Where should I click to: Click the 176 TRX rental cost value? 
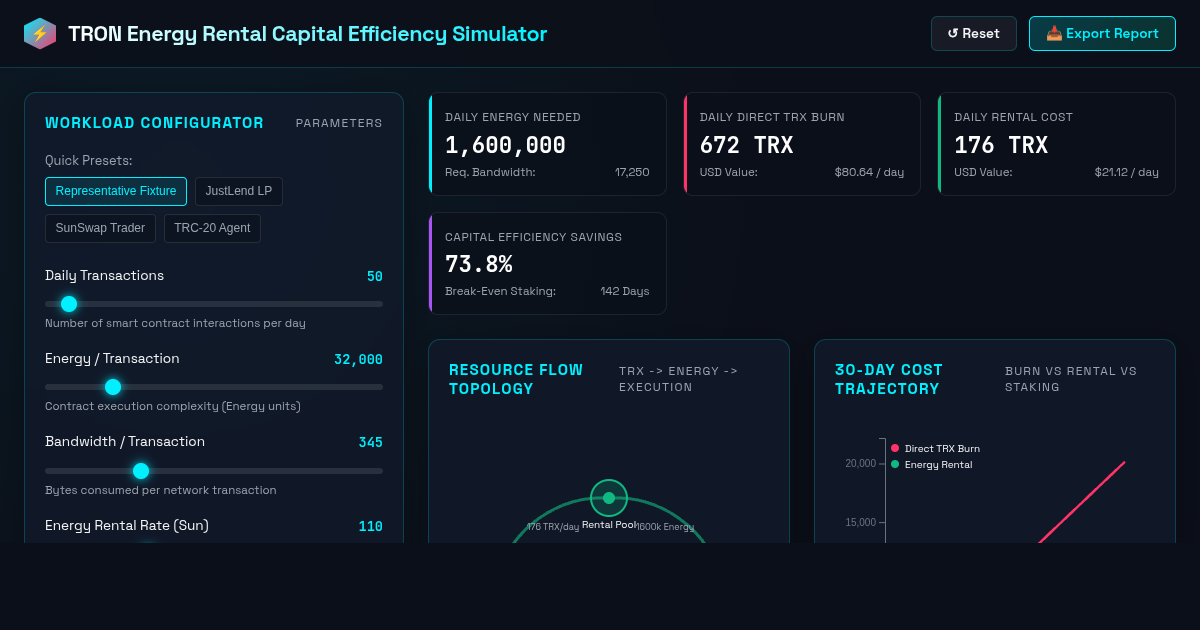tap(1001, 145)
